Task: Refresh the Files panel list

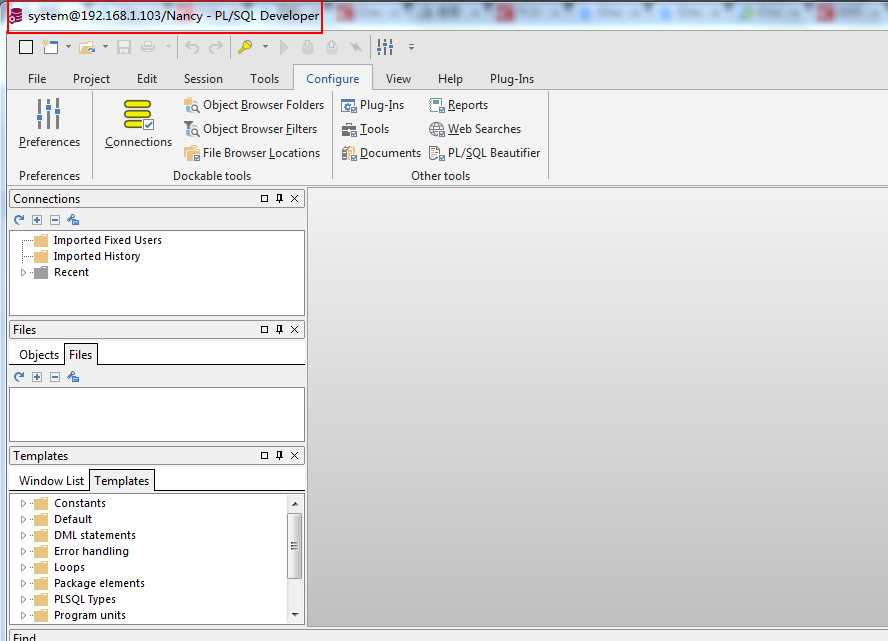Action: click(x=19, y=377)
